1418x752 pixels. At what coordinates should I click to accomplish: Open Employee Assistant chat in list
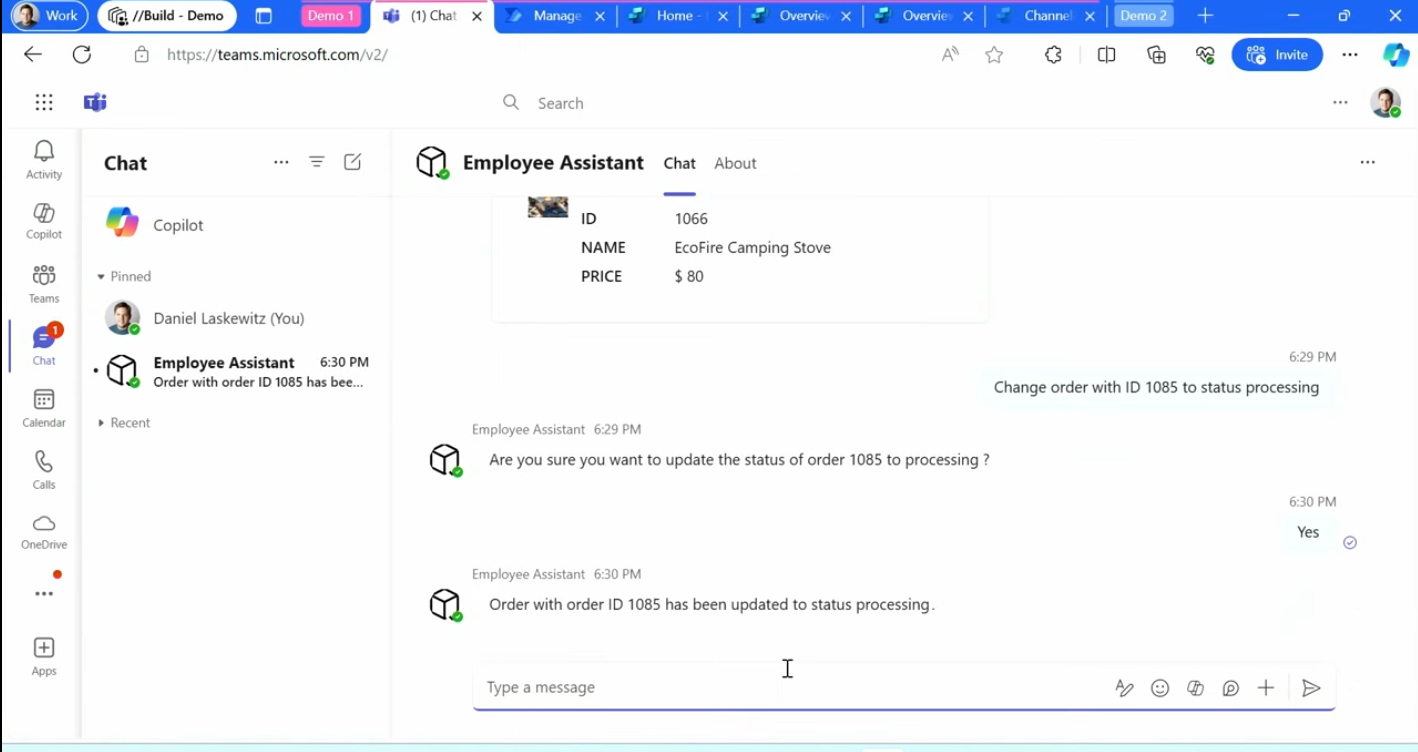pos(237,371)
